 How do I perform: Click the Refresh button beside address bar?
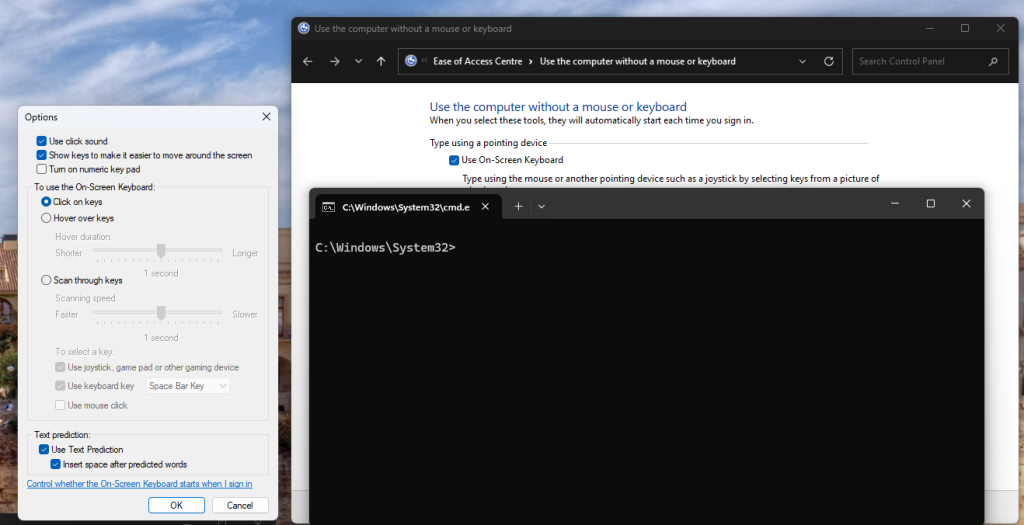tap(828, 62)
